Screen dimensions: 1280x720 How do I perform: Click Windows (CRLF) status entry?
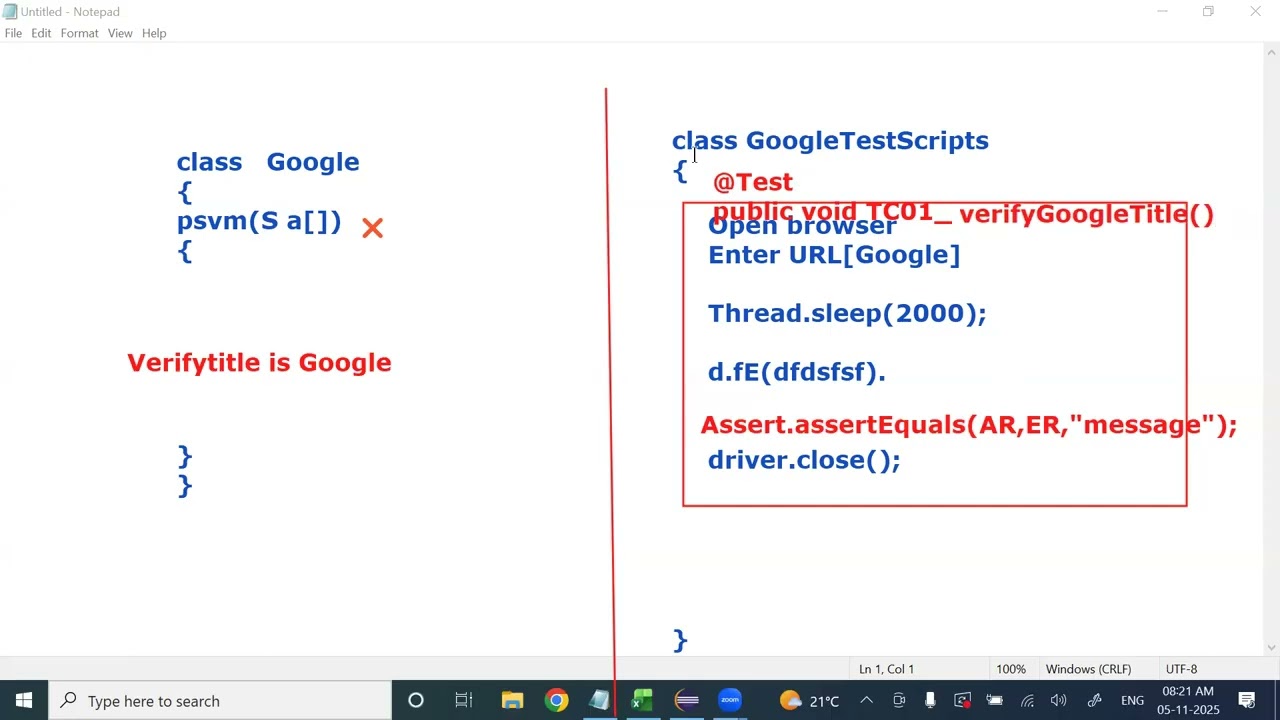tap(1088, 669)
